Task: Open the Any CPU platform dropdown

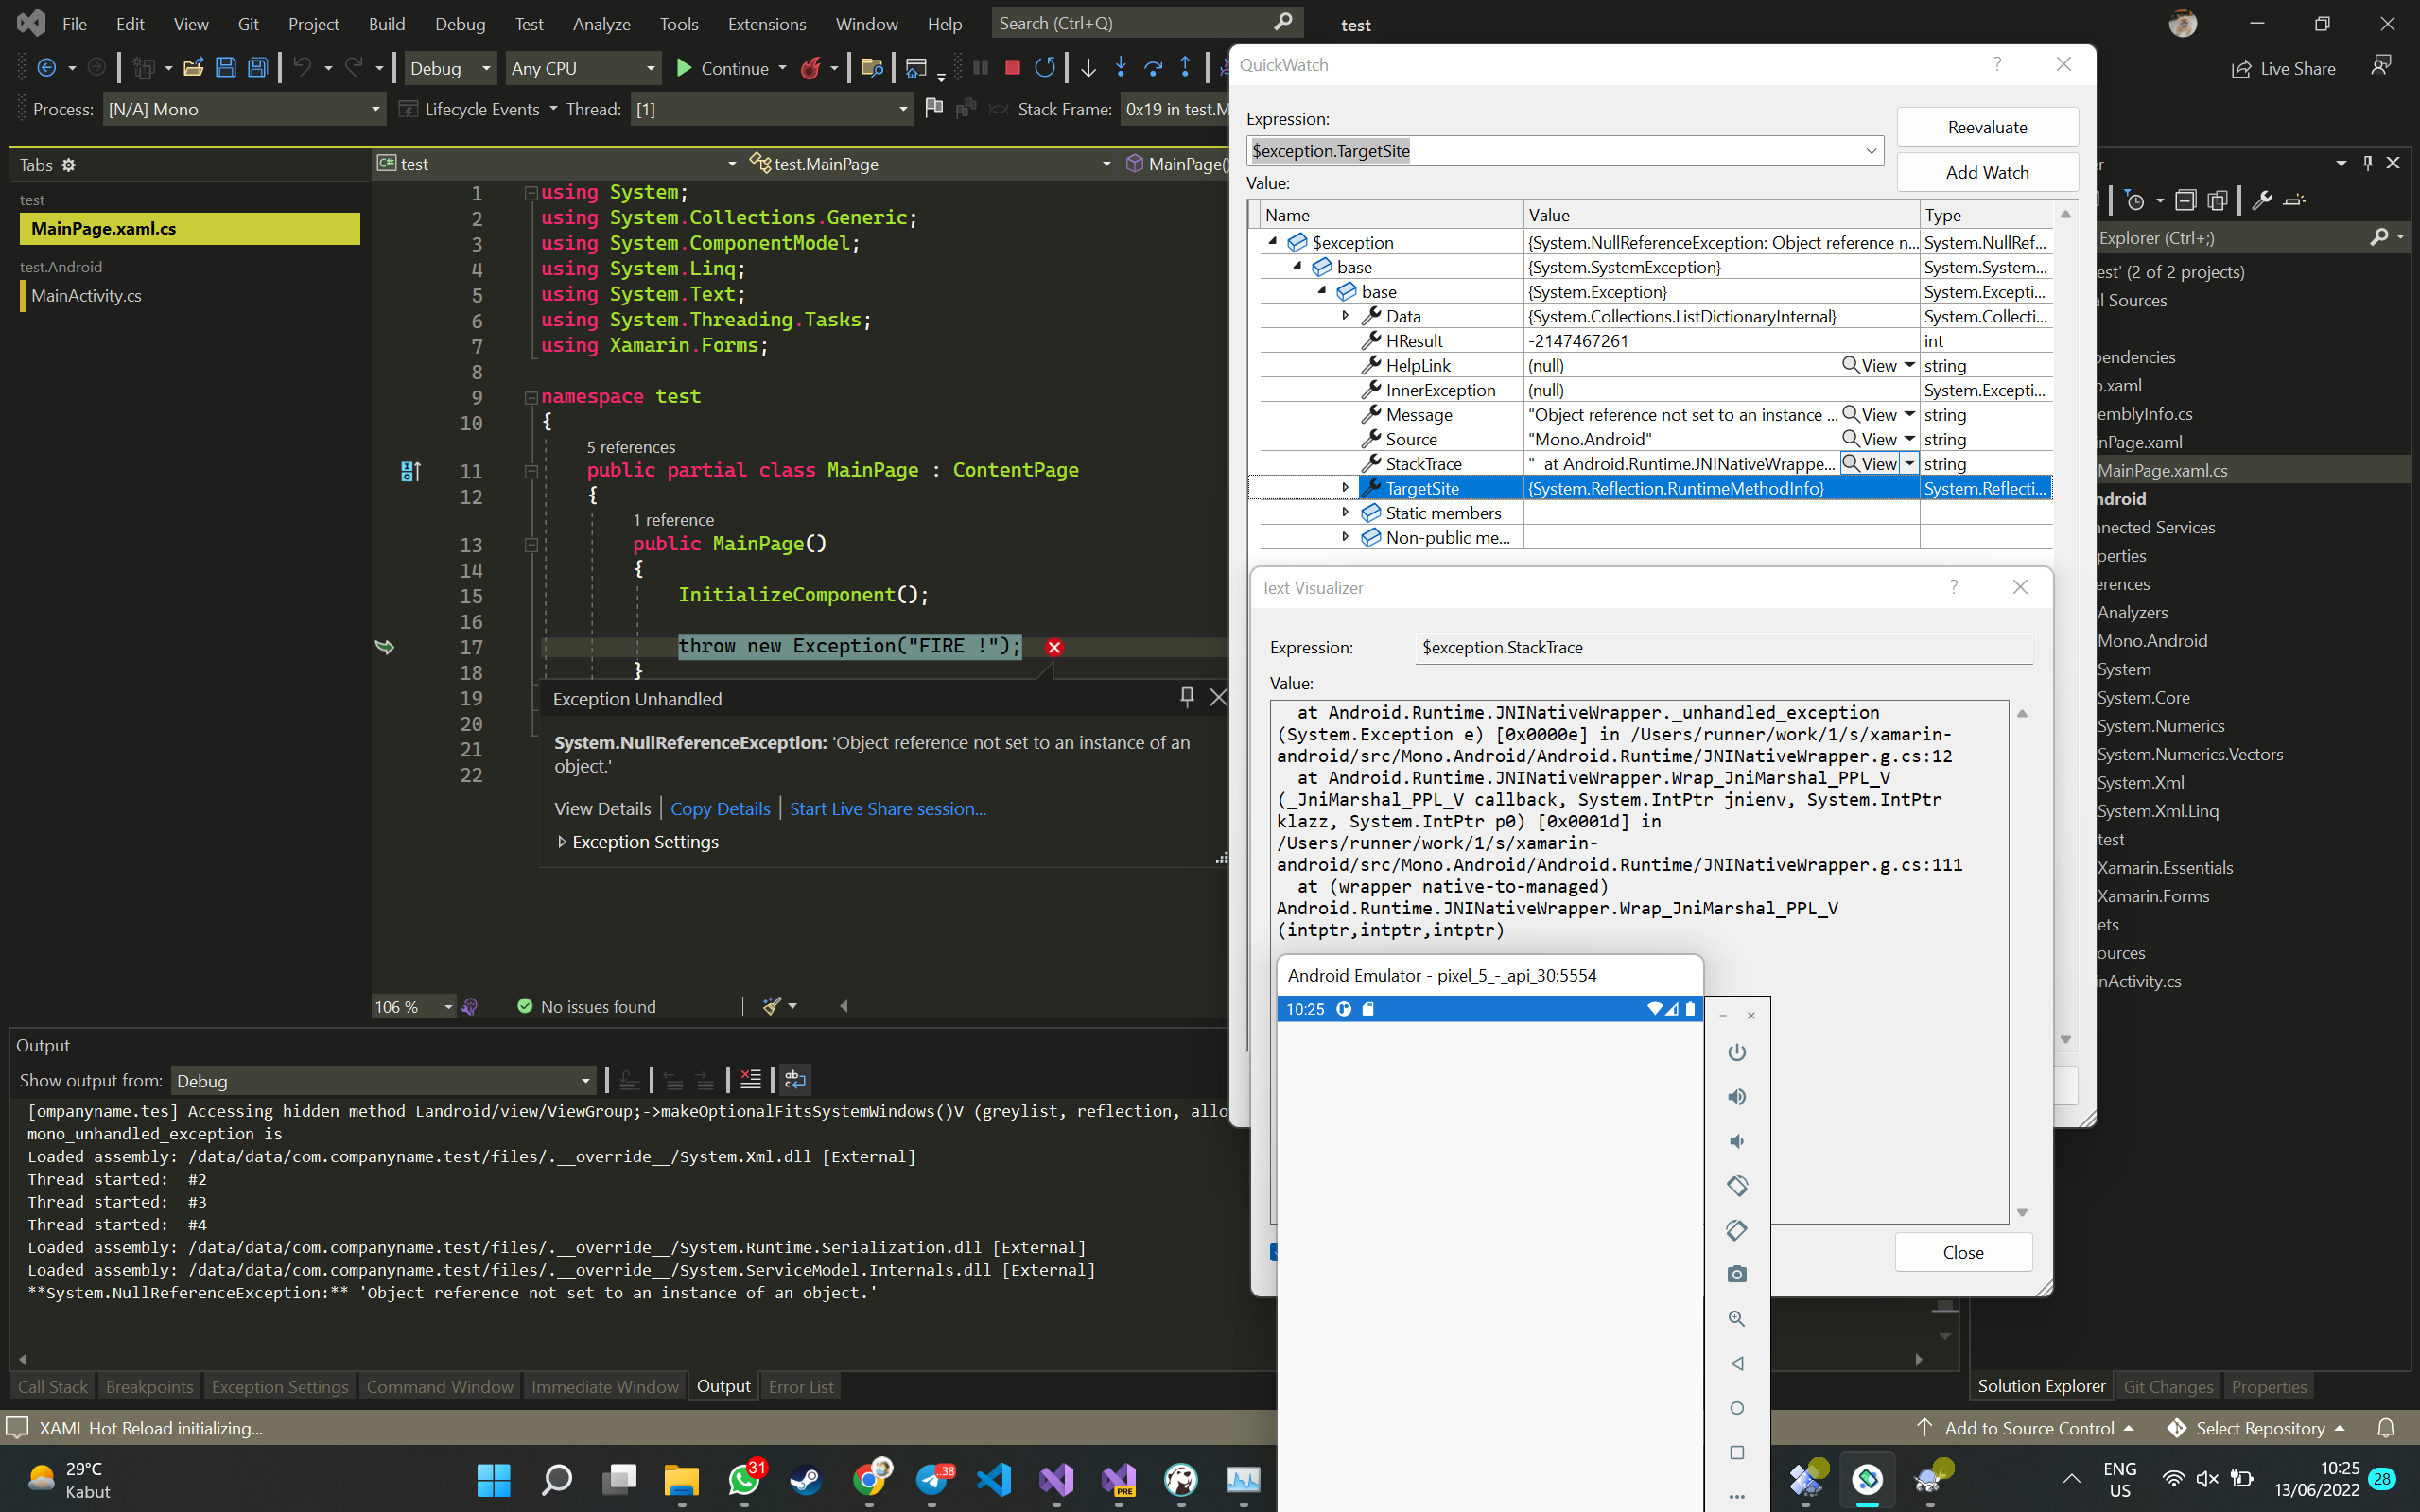Action: point(584,68)
